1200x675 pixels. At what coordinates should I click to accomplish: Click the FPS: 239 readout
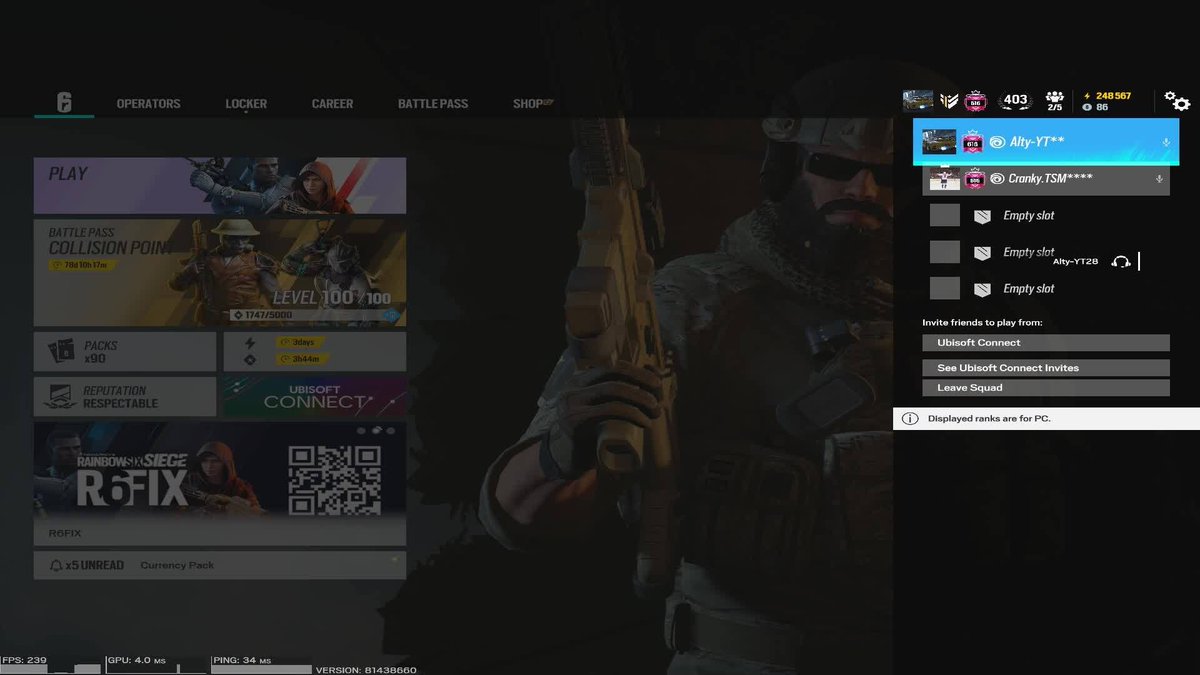coord(25,660)
